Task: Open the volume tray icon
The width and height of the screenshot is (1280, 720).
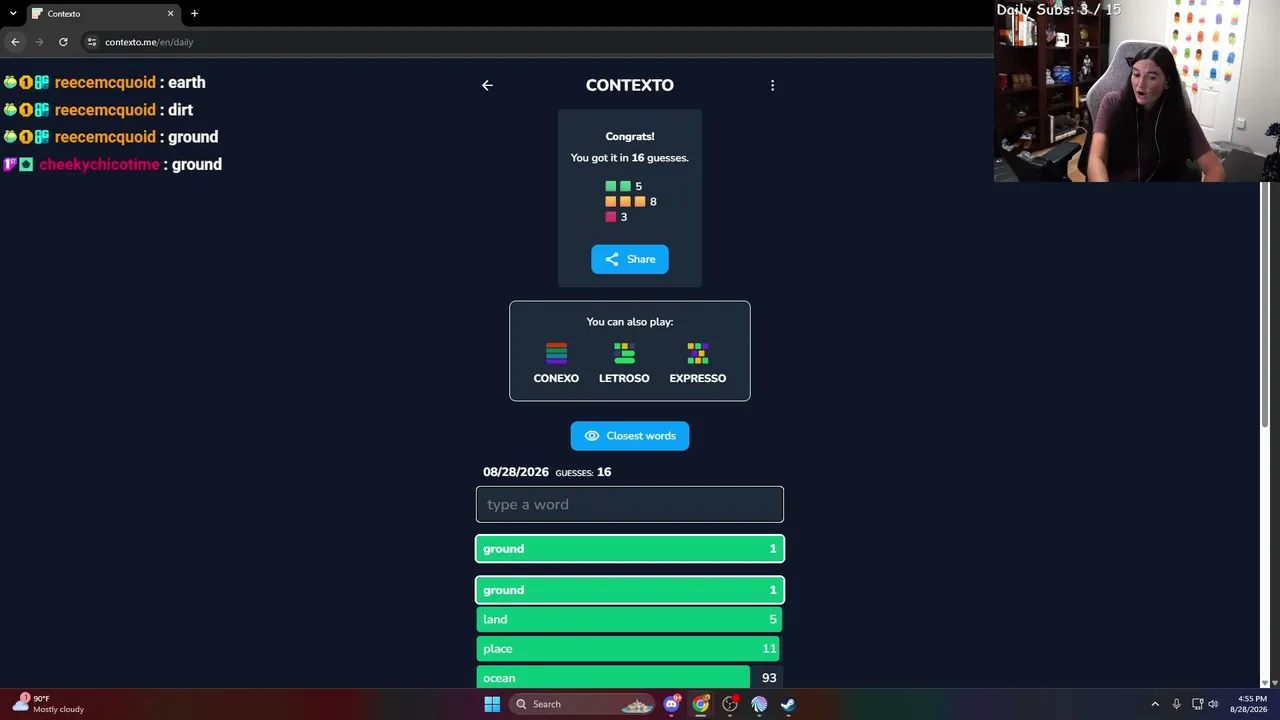Action: pyautogui.click(x=1213, y=704)
